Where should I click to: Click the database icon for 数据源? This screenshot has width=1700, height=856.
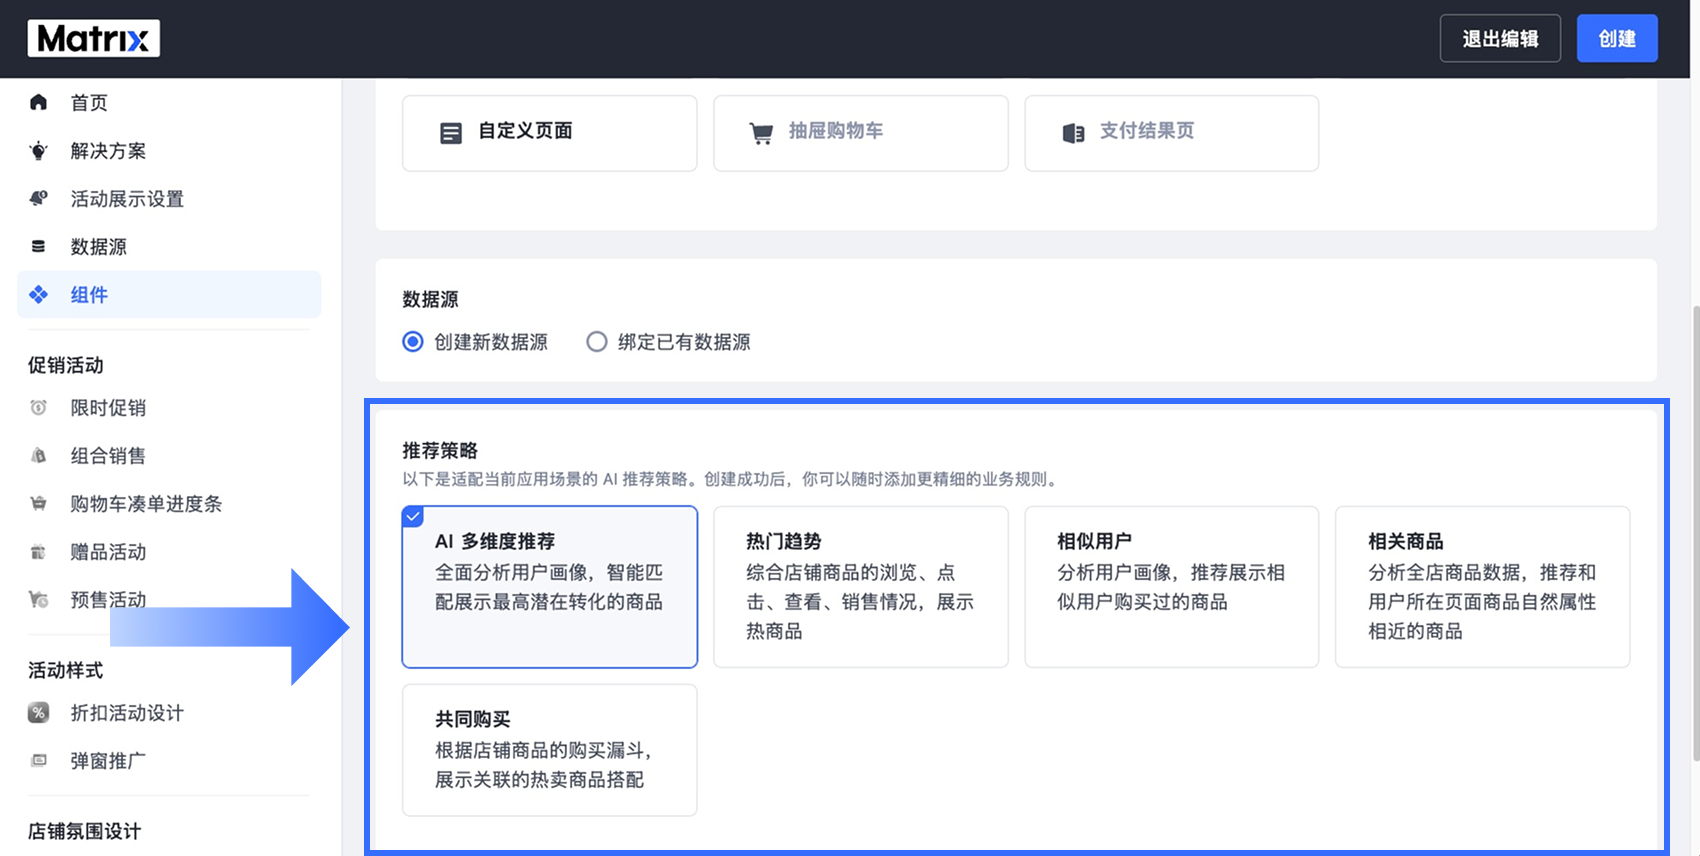pos(38,246)
